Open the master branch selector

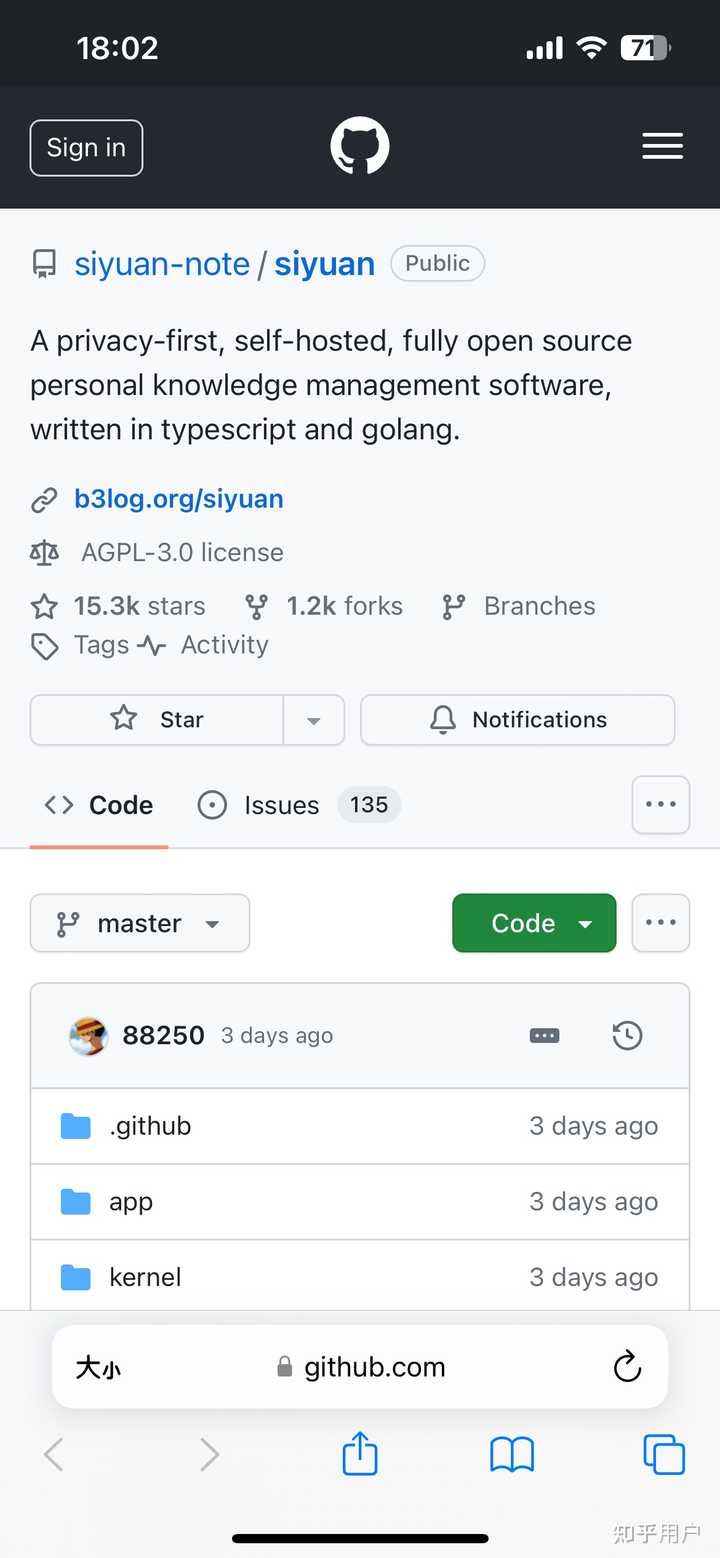[x=140, y=923]
